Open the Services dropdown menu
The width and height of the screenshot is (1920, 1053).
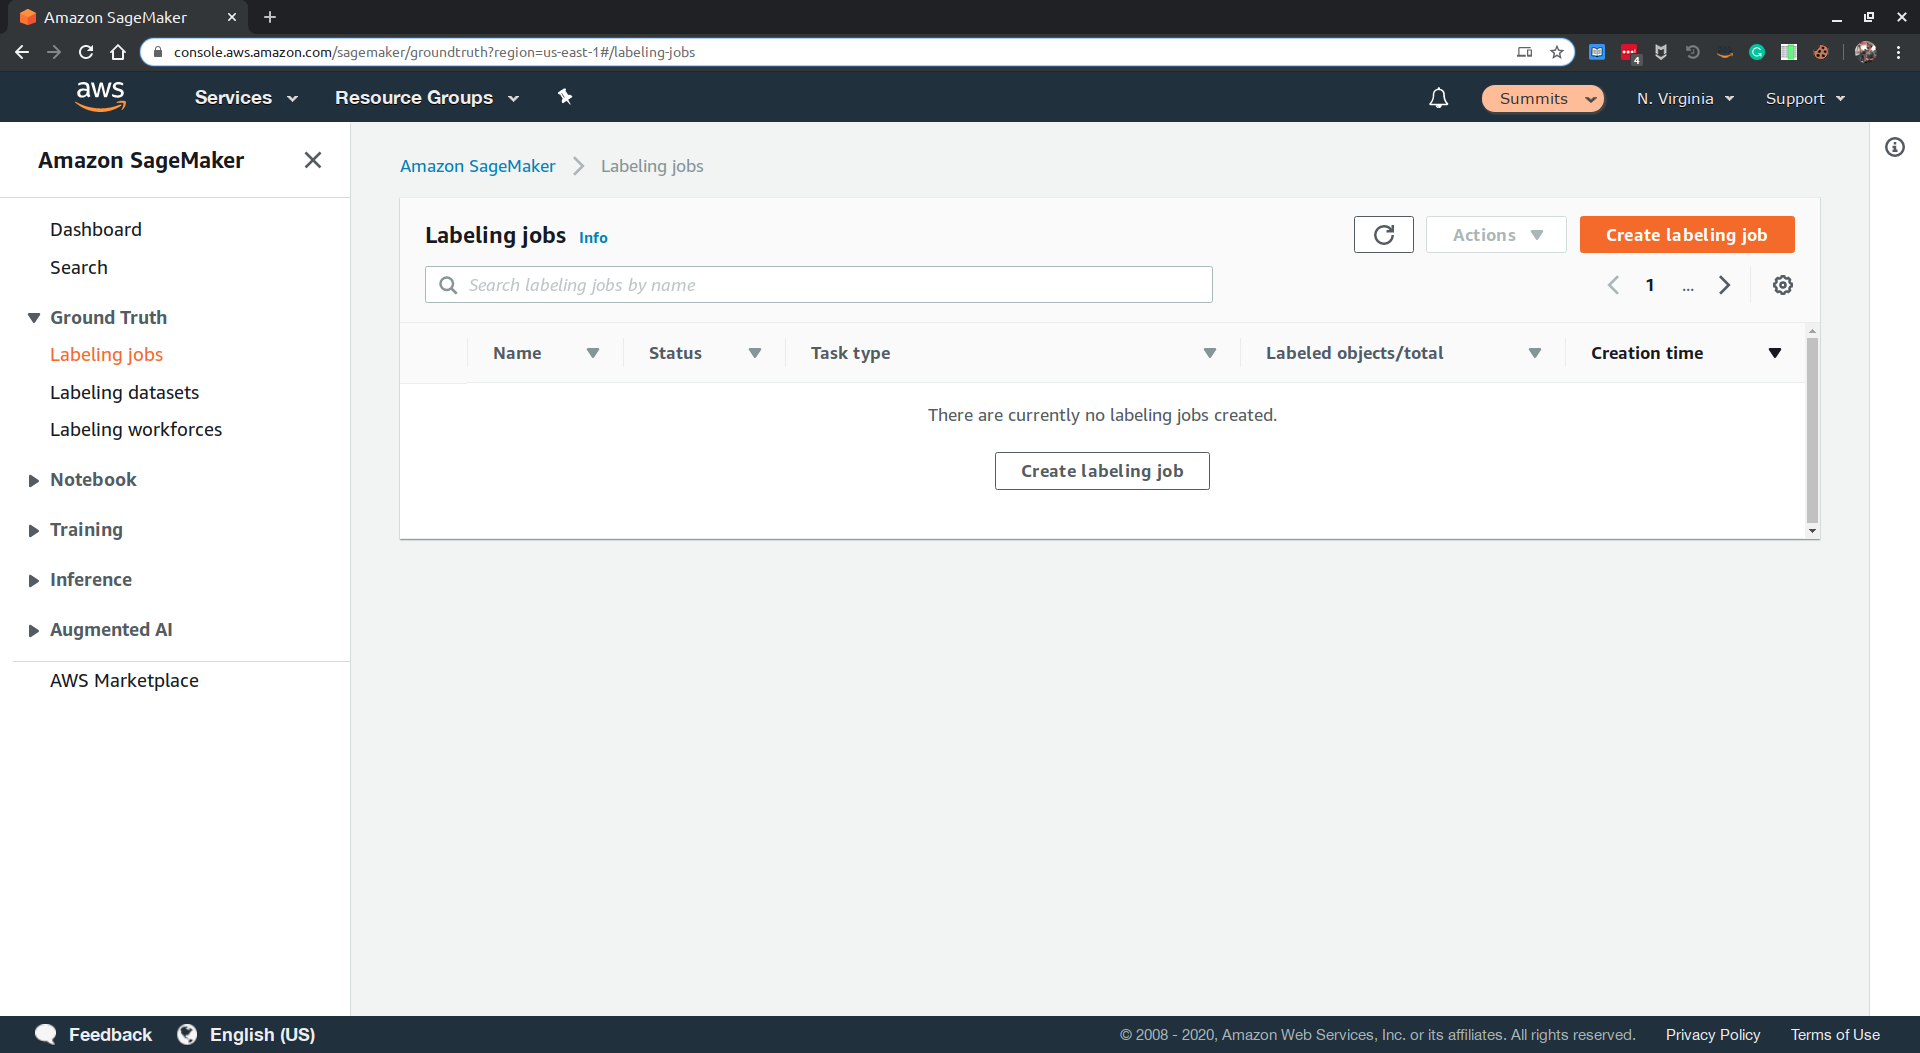(246, 97)
